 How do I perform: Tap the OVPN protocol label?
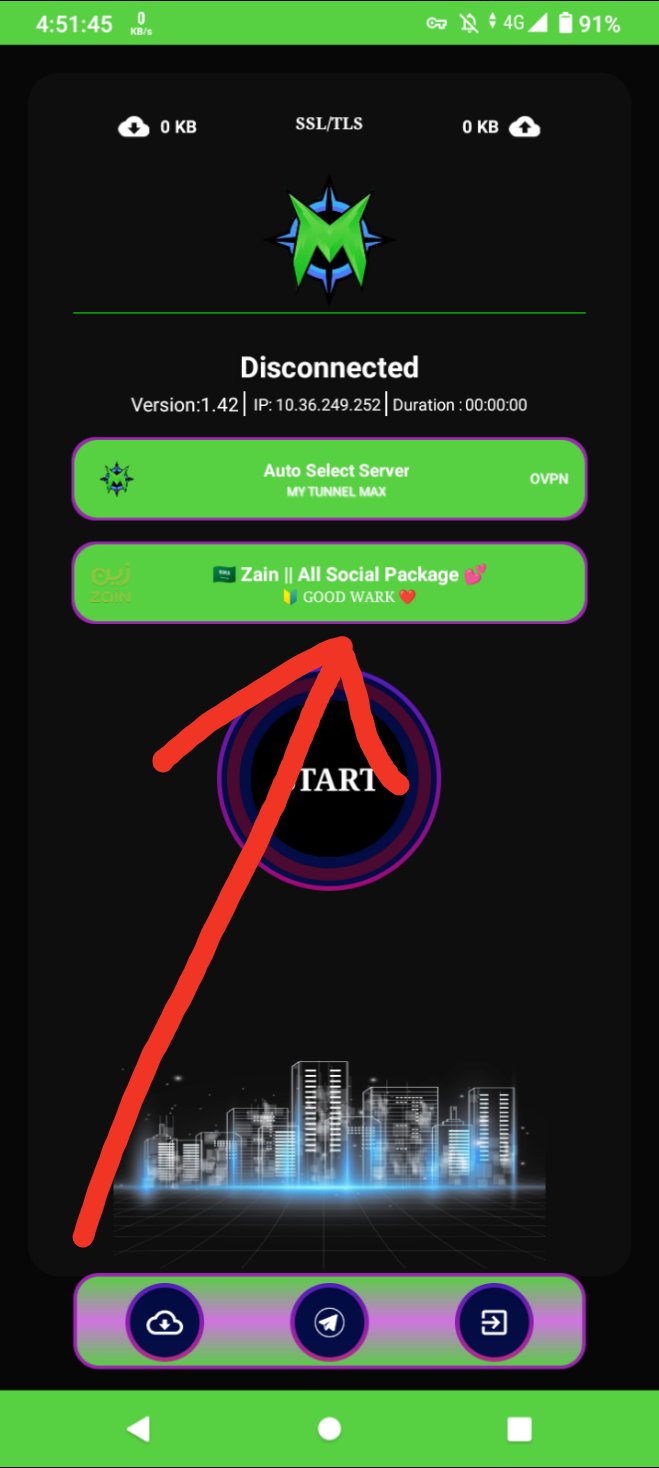549,479
